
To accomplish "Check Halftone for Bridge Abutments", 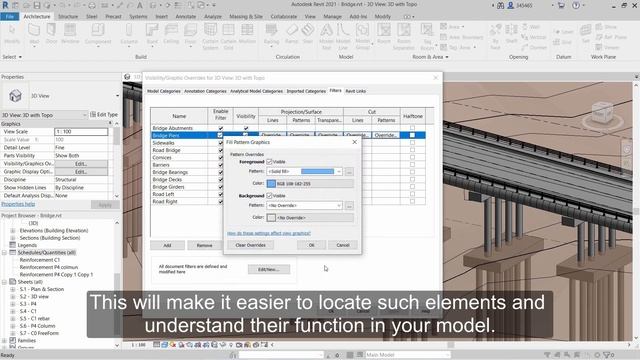I will click(412, 128).
